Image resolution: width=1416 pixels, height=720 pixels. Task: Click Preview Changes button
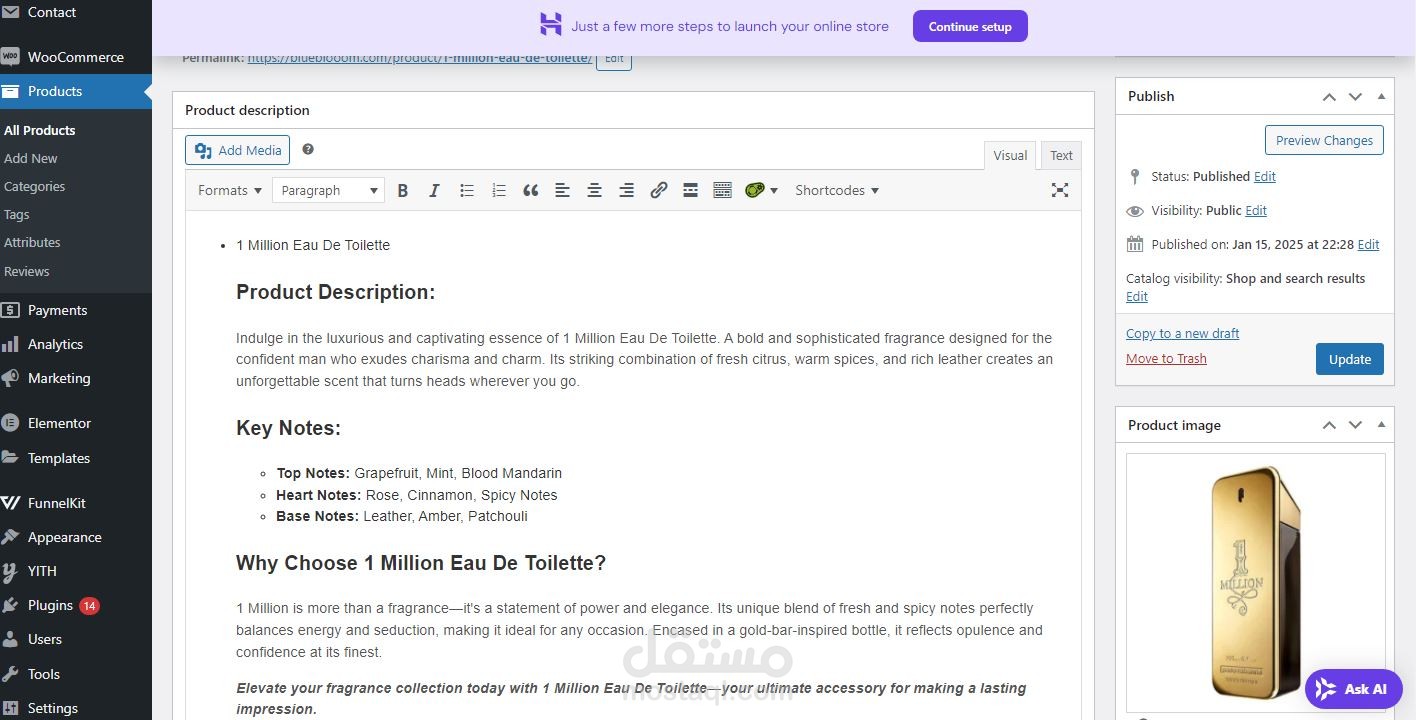tap(1324, 140)
